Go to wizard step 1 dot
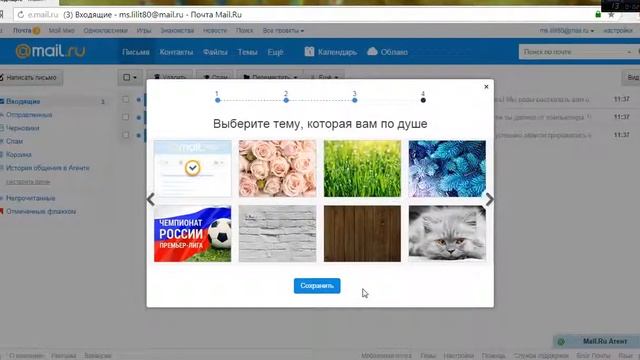 click(x=218, y=100)
